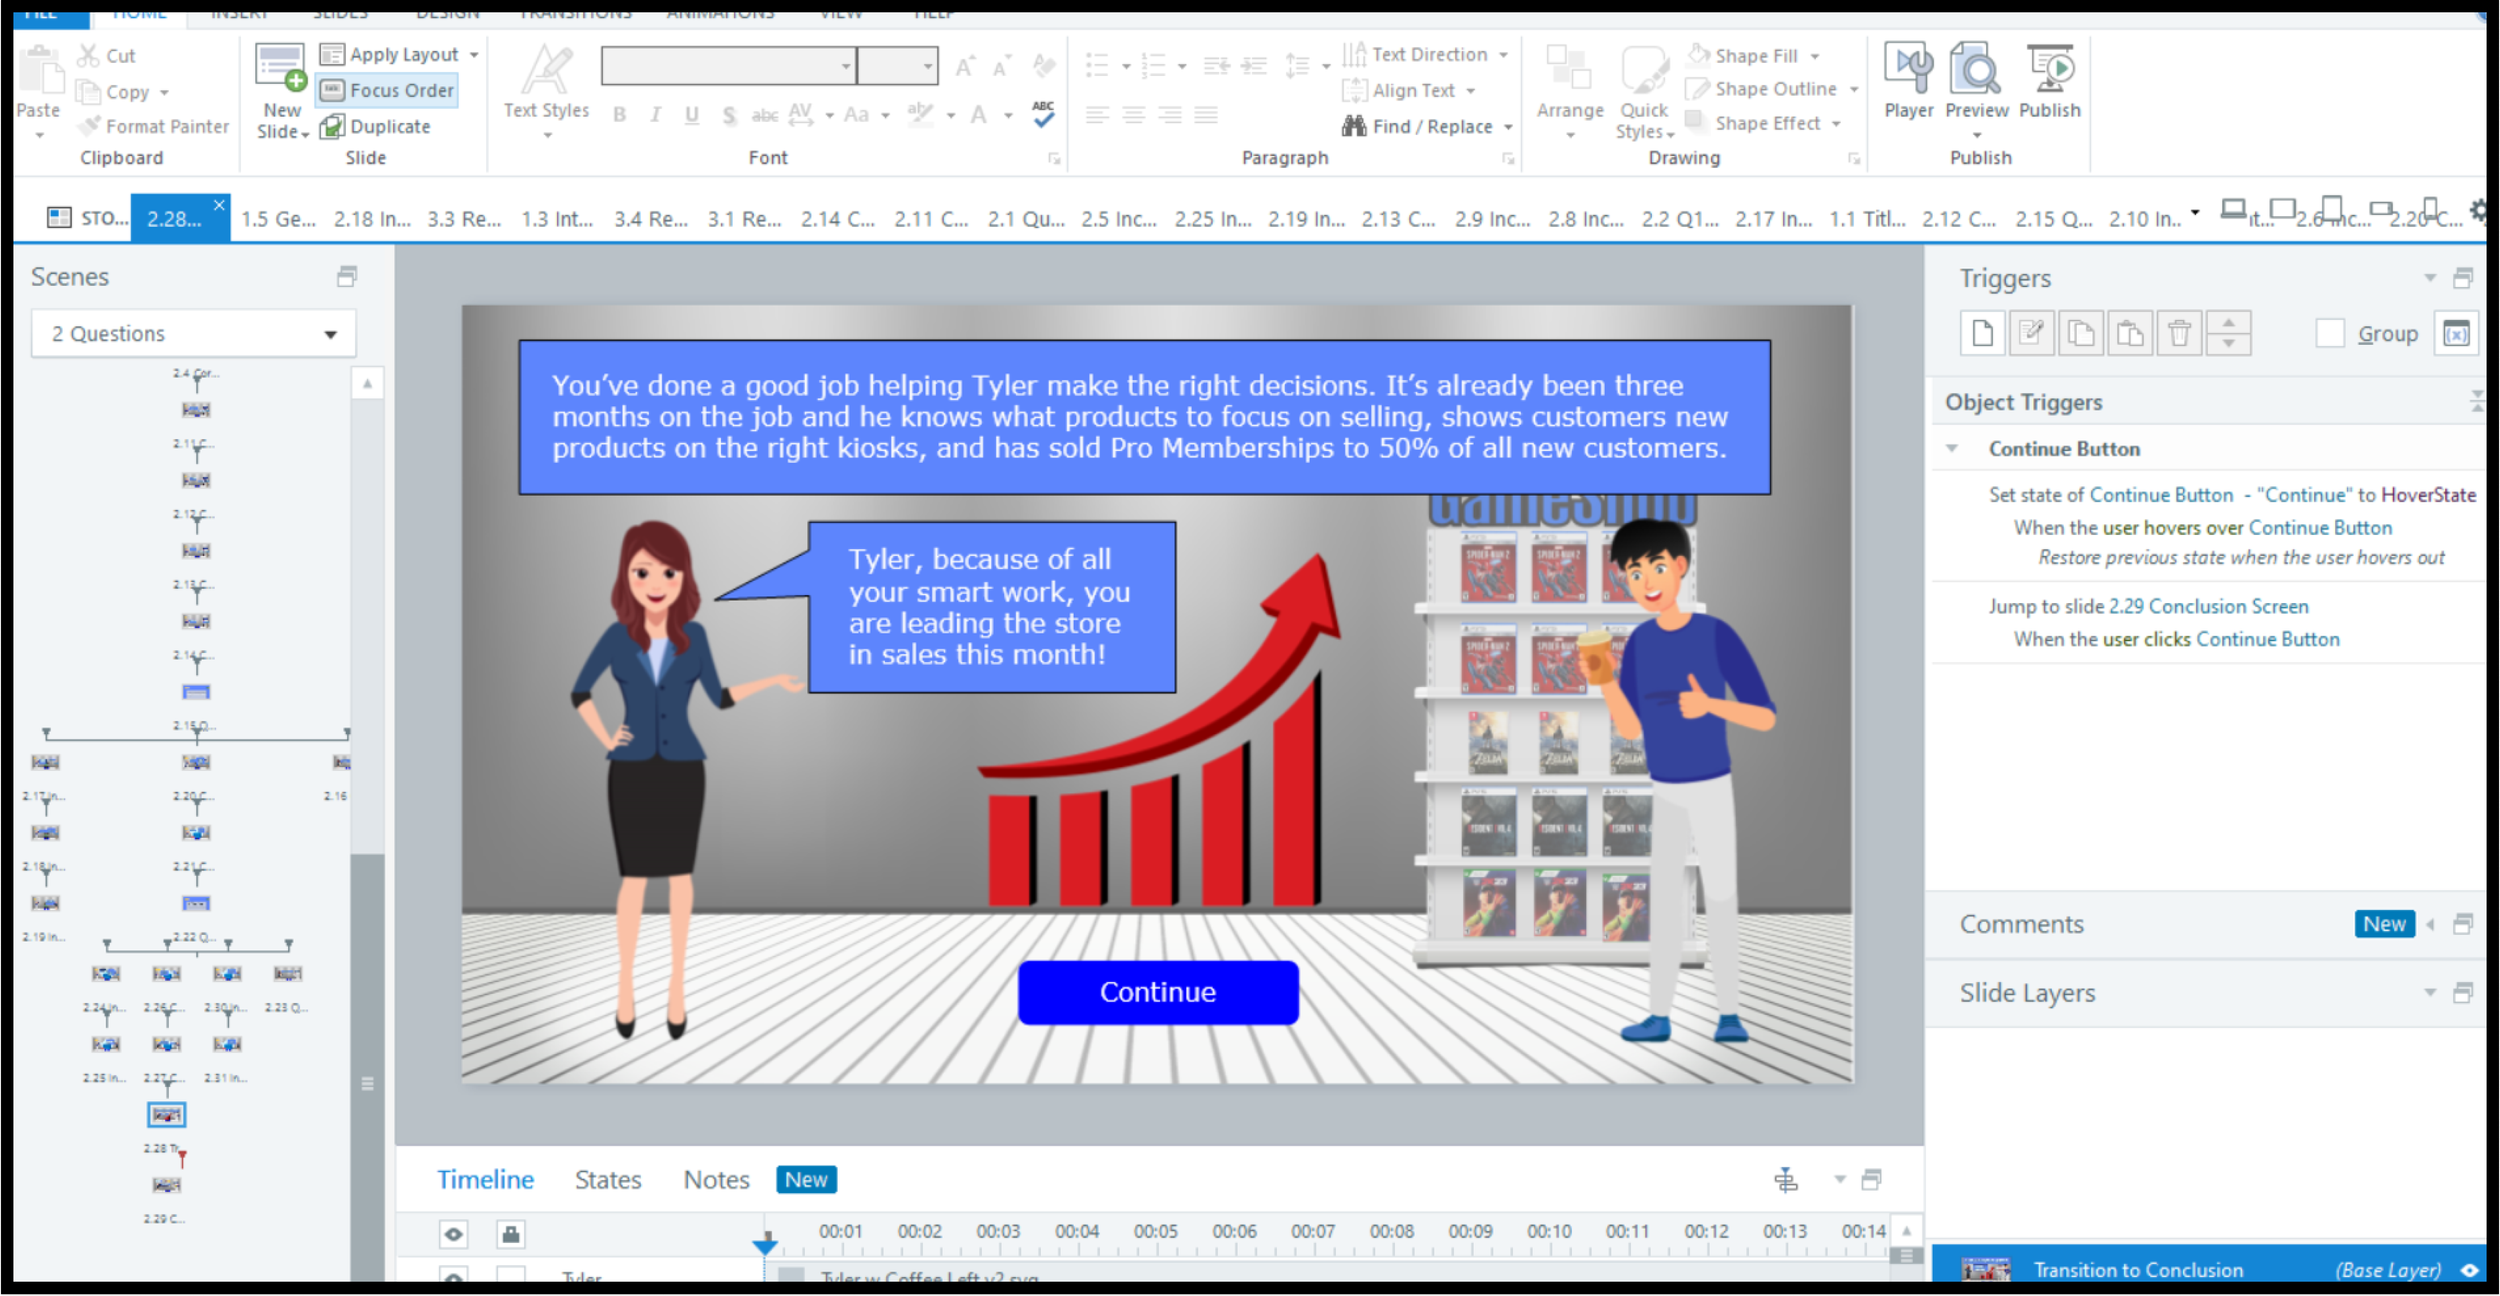
Task: Open the Notes tab
Action: point(716,1180)
